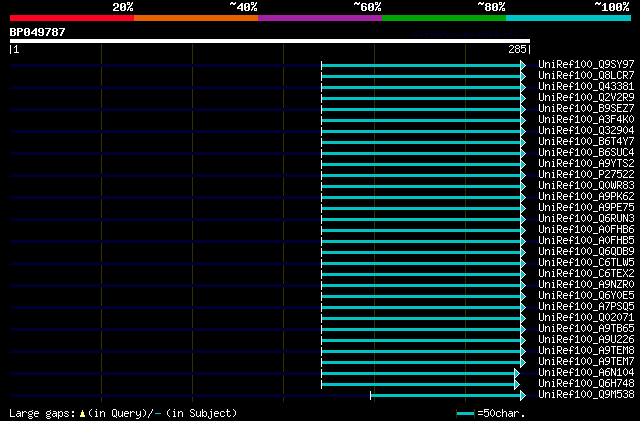Select label UniRef100_A9U226
Viewport: 640px width, 421px height.
(x=586, y=340)
